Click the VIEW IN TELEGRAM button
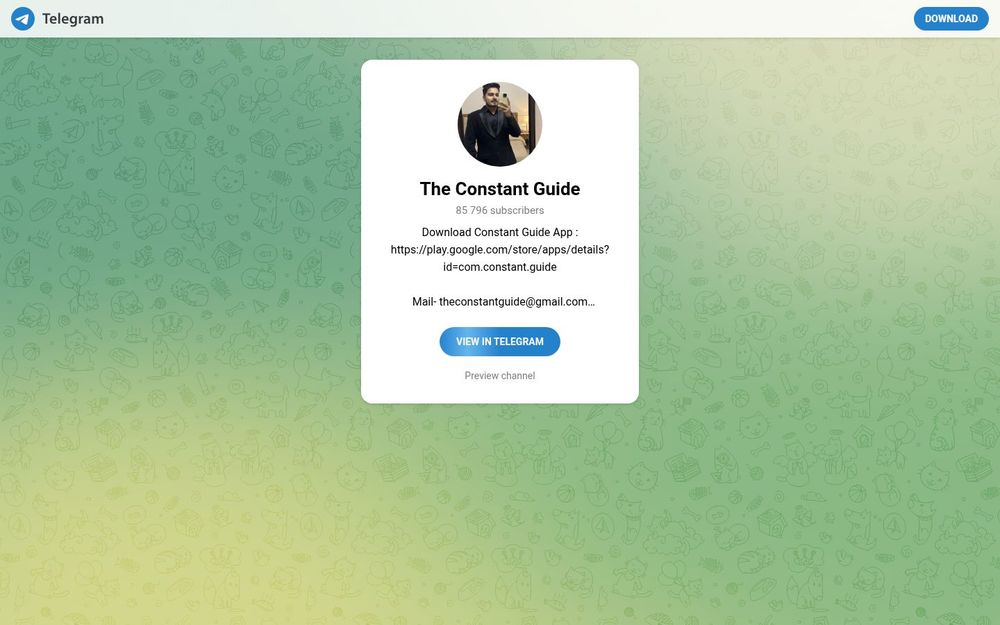This screenshot has height=625, width=1000. 500,342
